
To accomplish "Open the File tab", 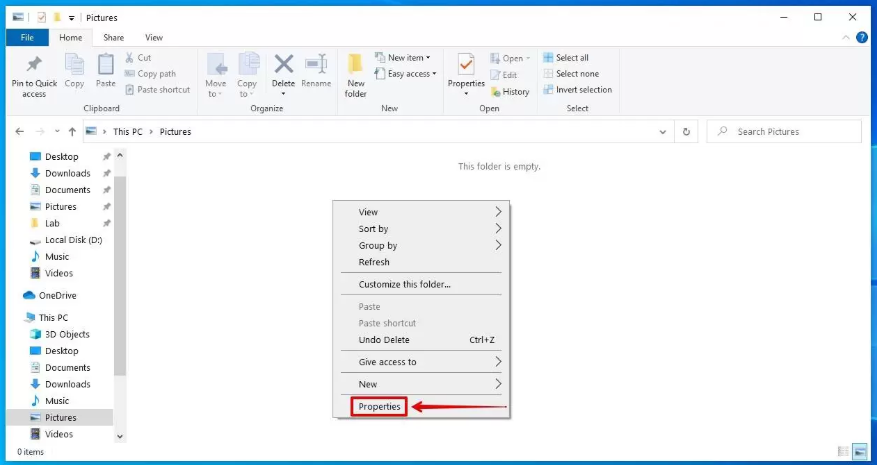I will (x=27, y=37).
